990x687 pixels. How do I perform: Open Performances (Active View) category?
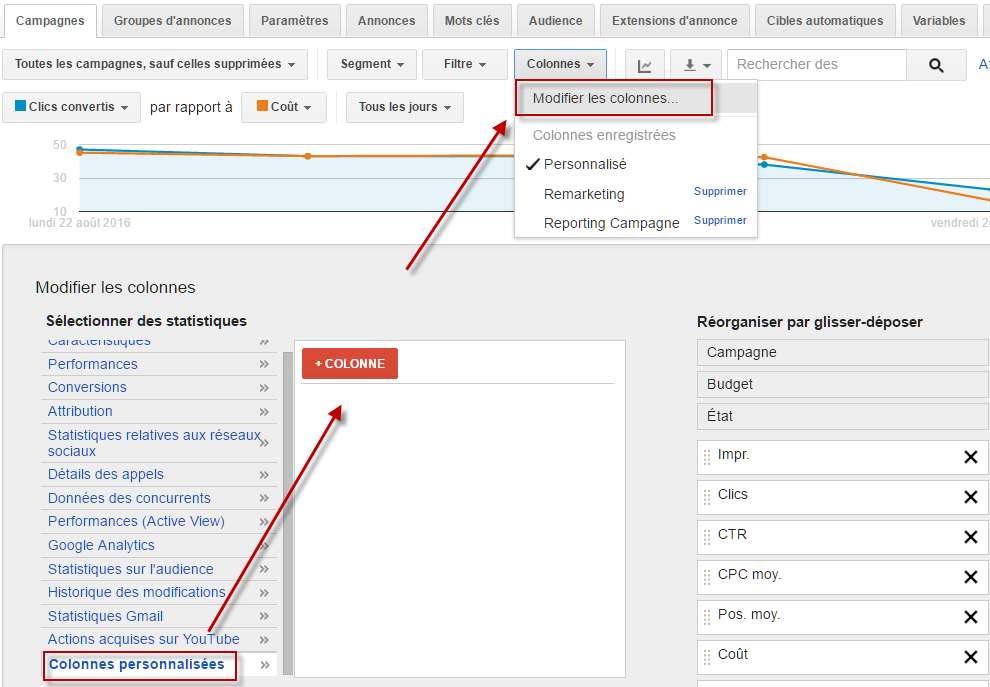(136, 522)
